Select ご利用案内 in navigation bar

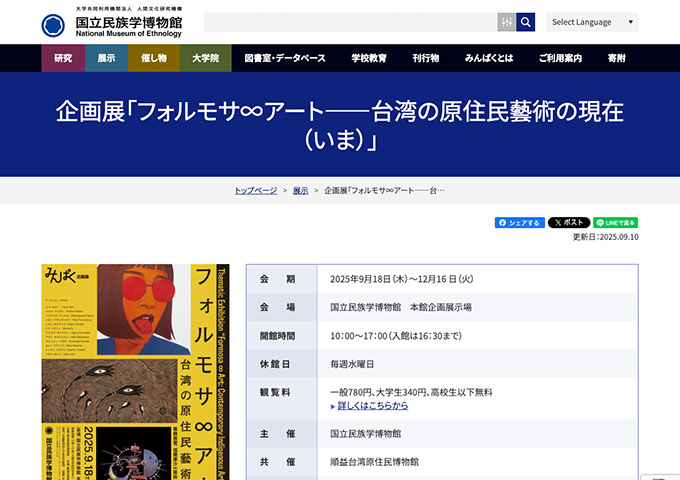point(559,58)
